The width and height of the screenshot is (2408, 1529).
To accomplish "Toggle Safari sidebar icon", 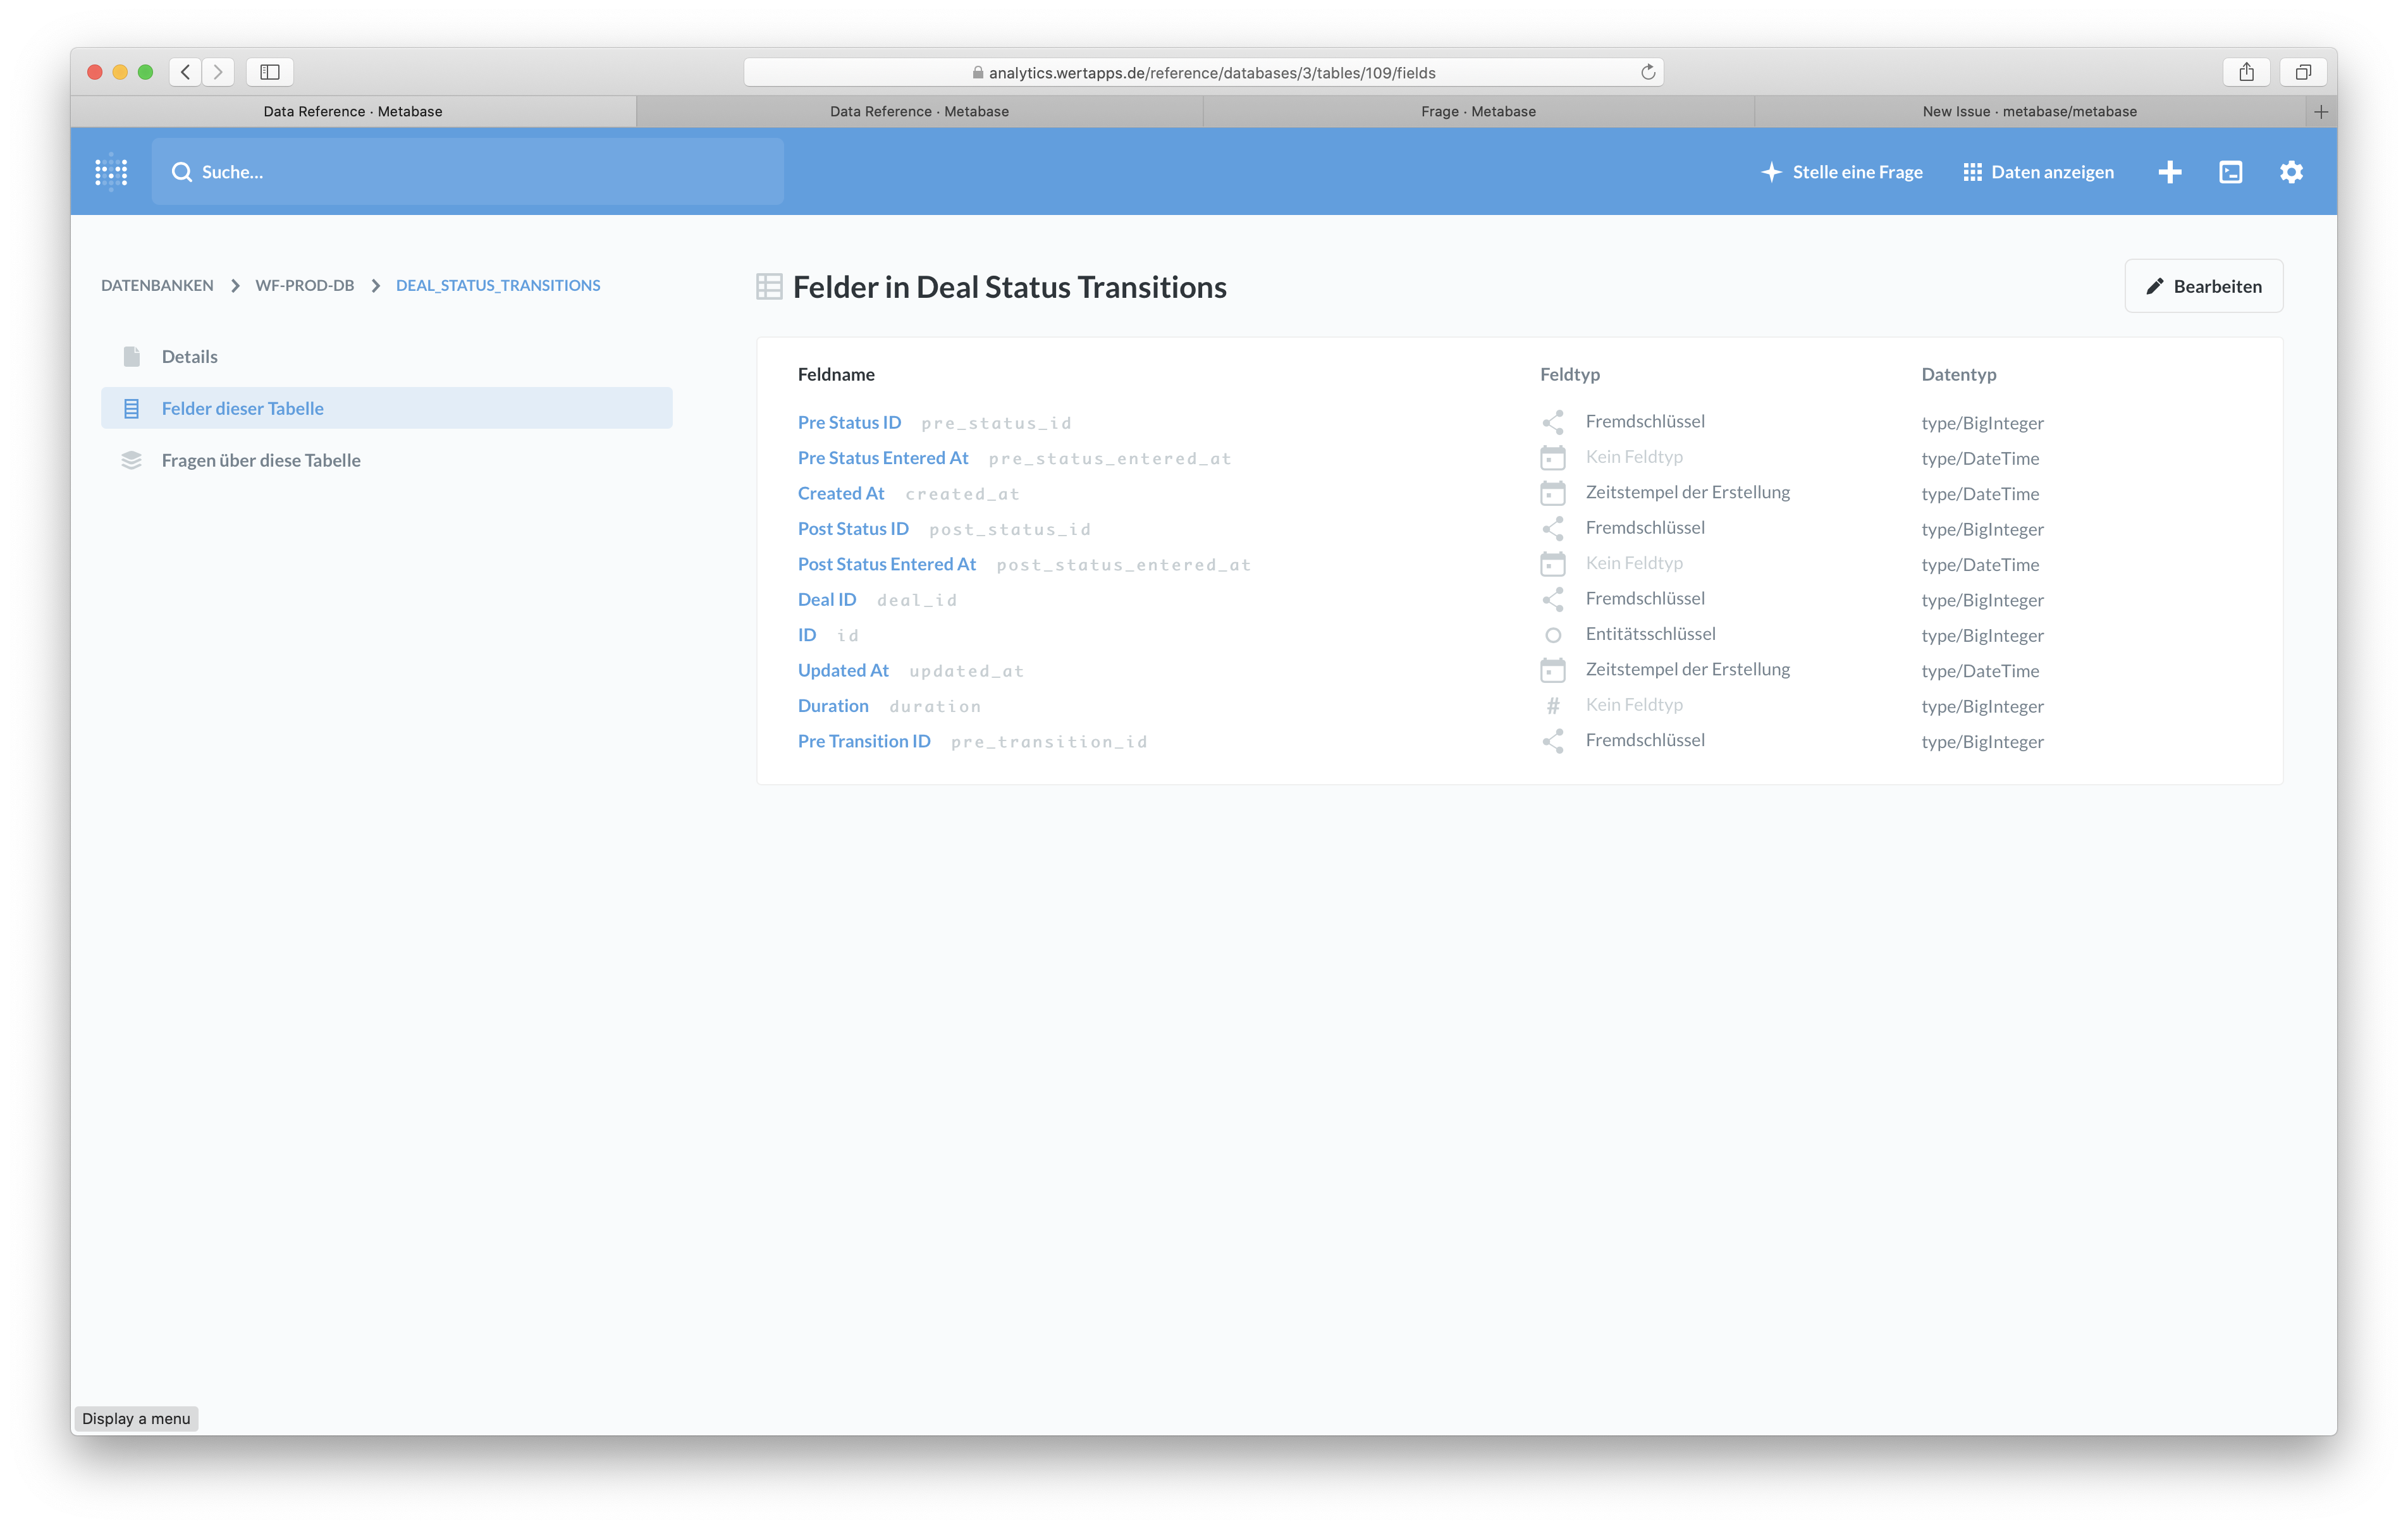I will [x=269, y=72].
